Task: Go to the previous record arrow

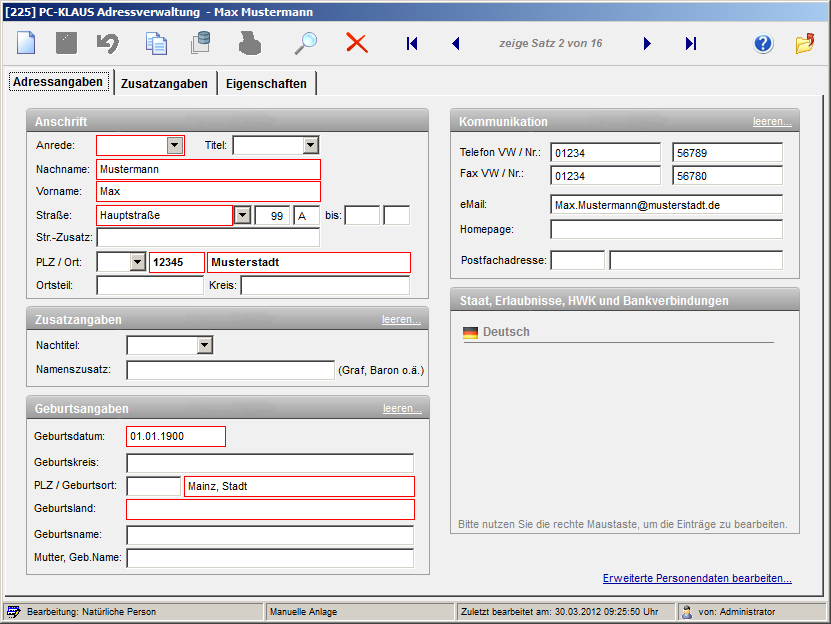Action: pyautogui.click(x=456, y=43)
